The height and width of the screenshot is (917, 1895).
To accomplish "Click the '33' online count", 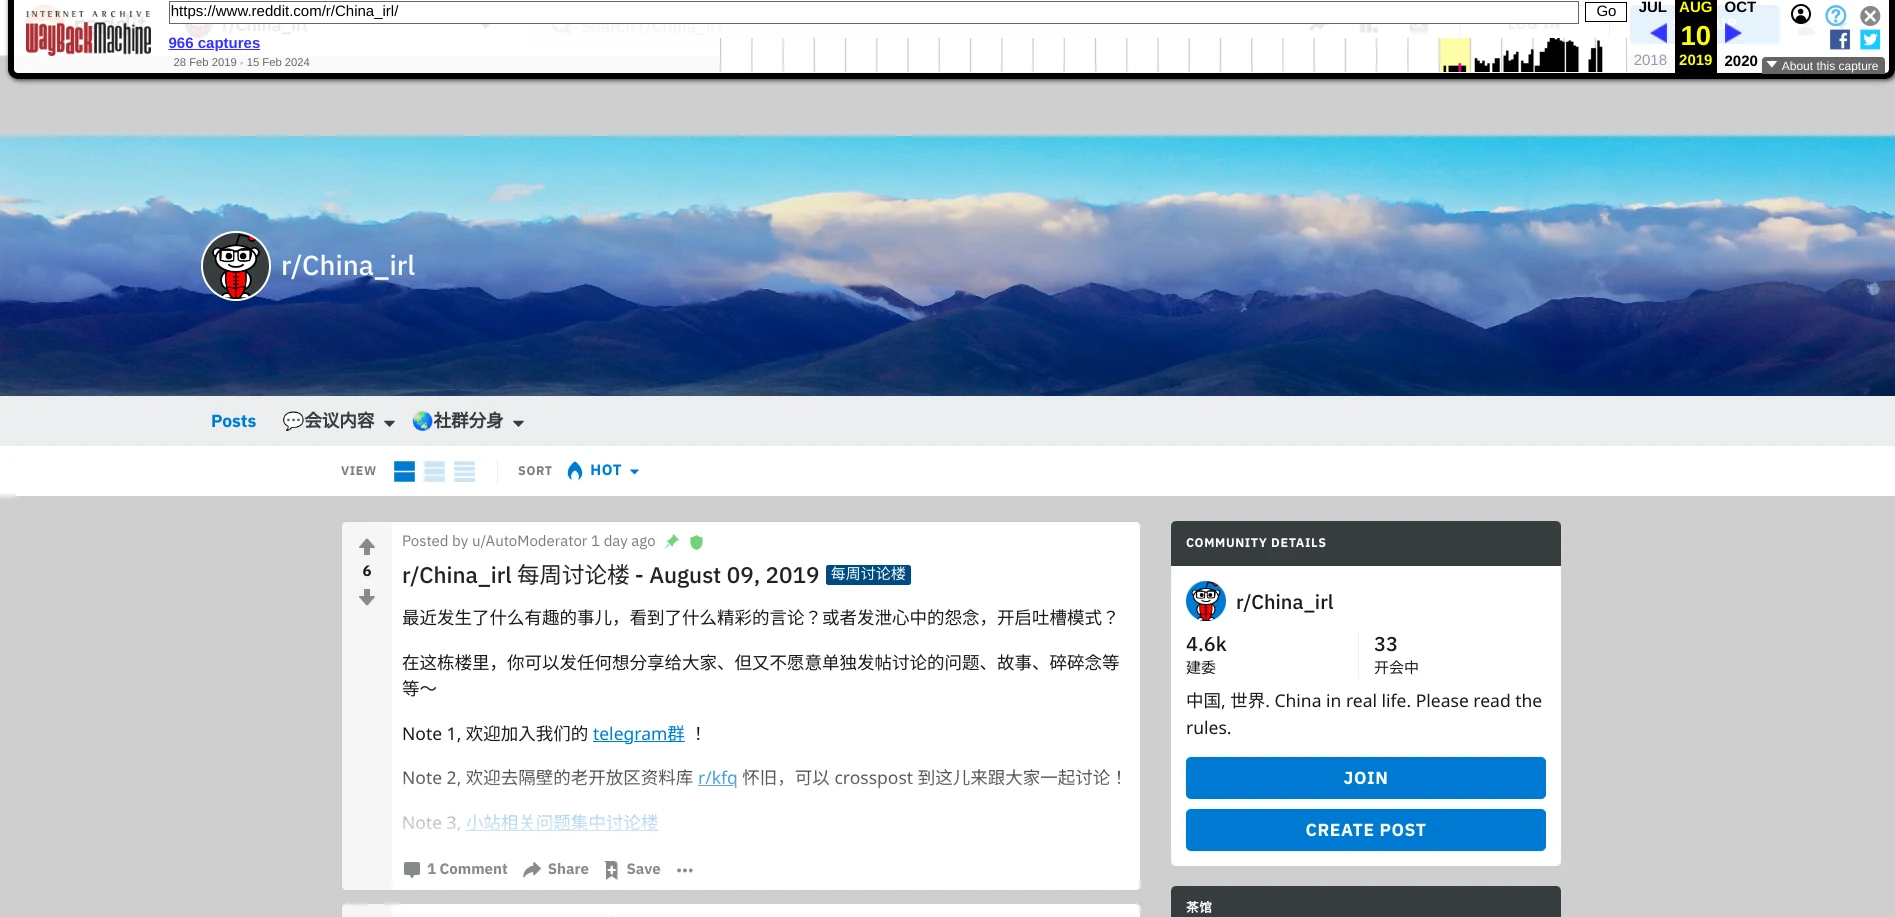I will [x=1386, y=645].
